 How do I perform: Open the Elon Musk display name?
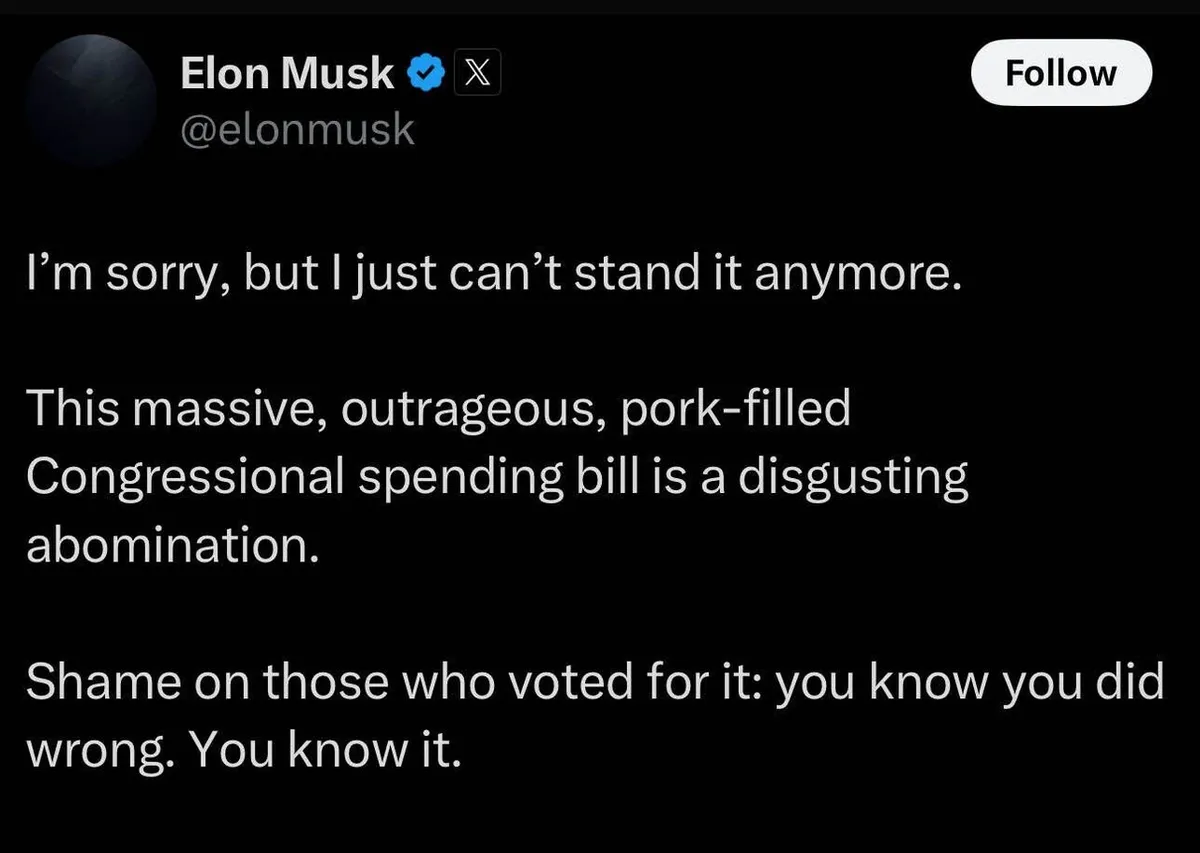[x=287, y=73]
